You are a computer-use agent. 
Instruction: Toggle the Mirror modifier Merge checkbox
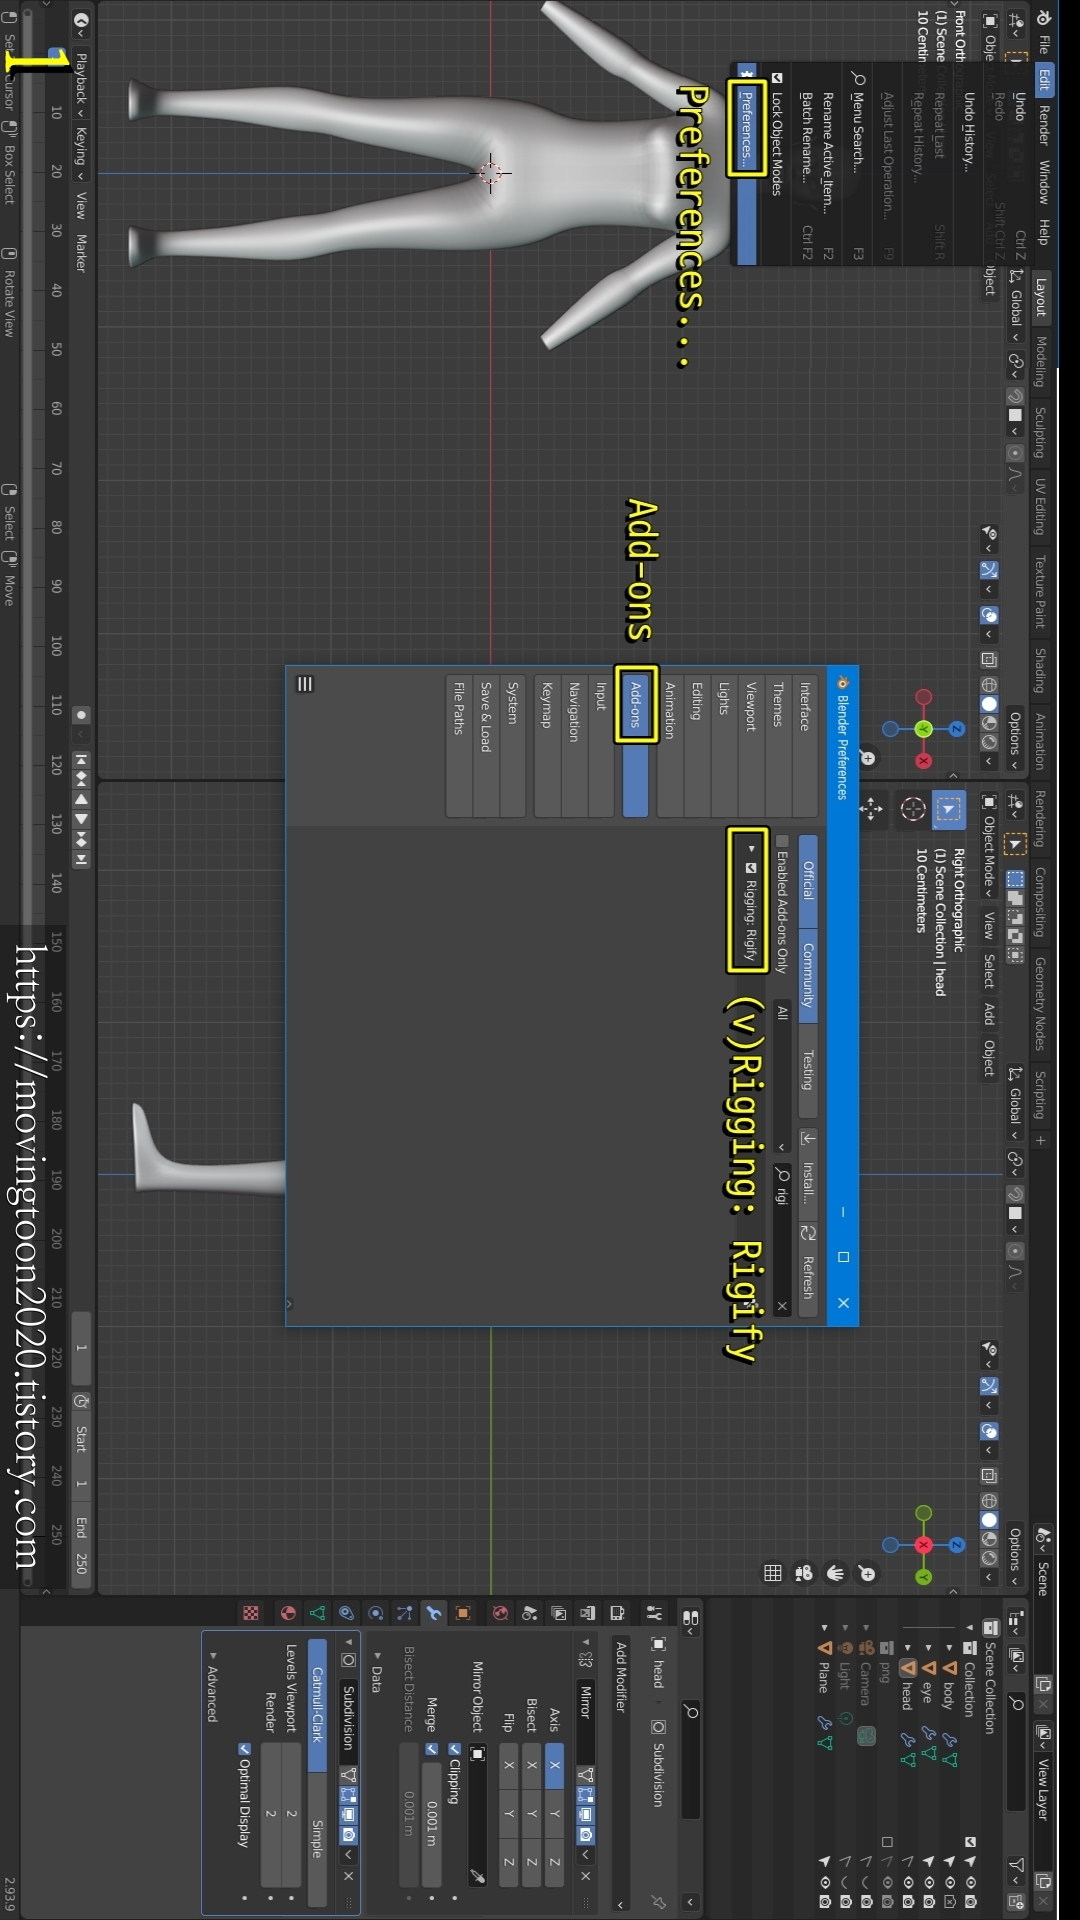431,1749
